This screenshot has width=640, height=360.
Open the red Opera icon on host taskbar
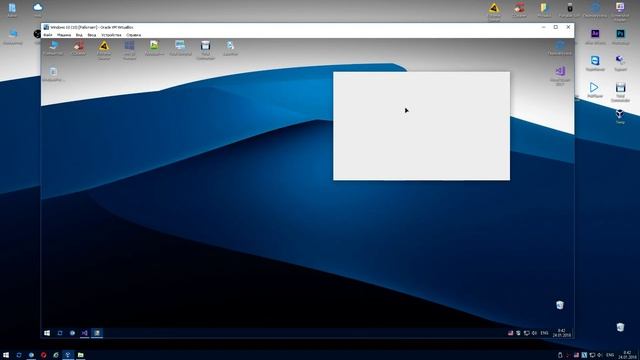point(43,355)
